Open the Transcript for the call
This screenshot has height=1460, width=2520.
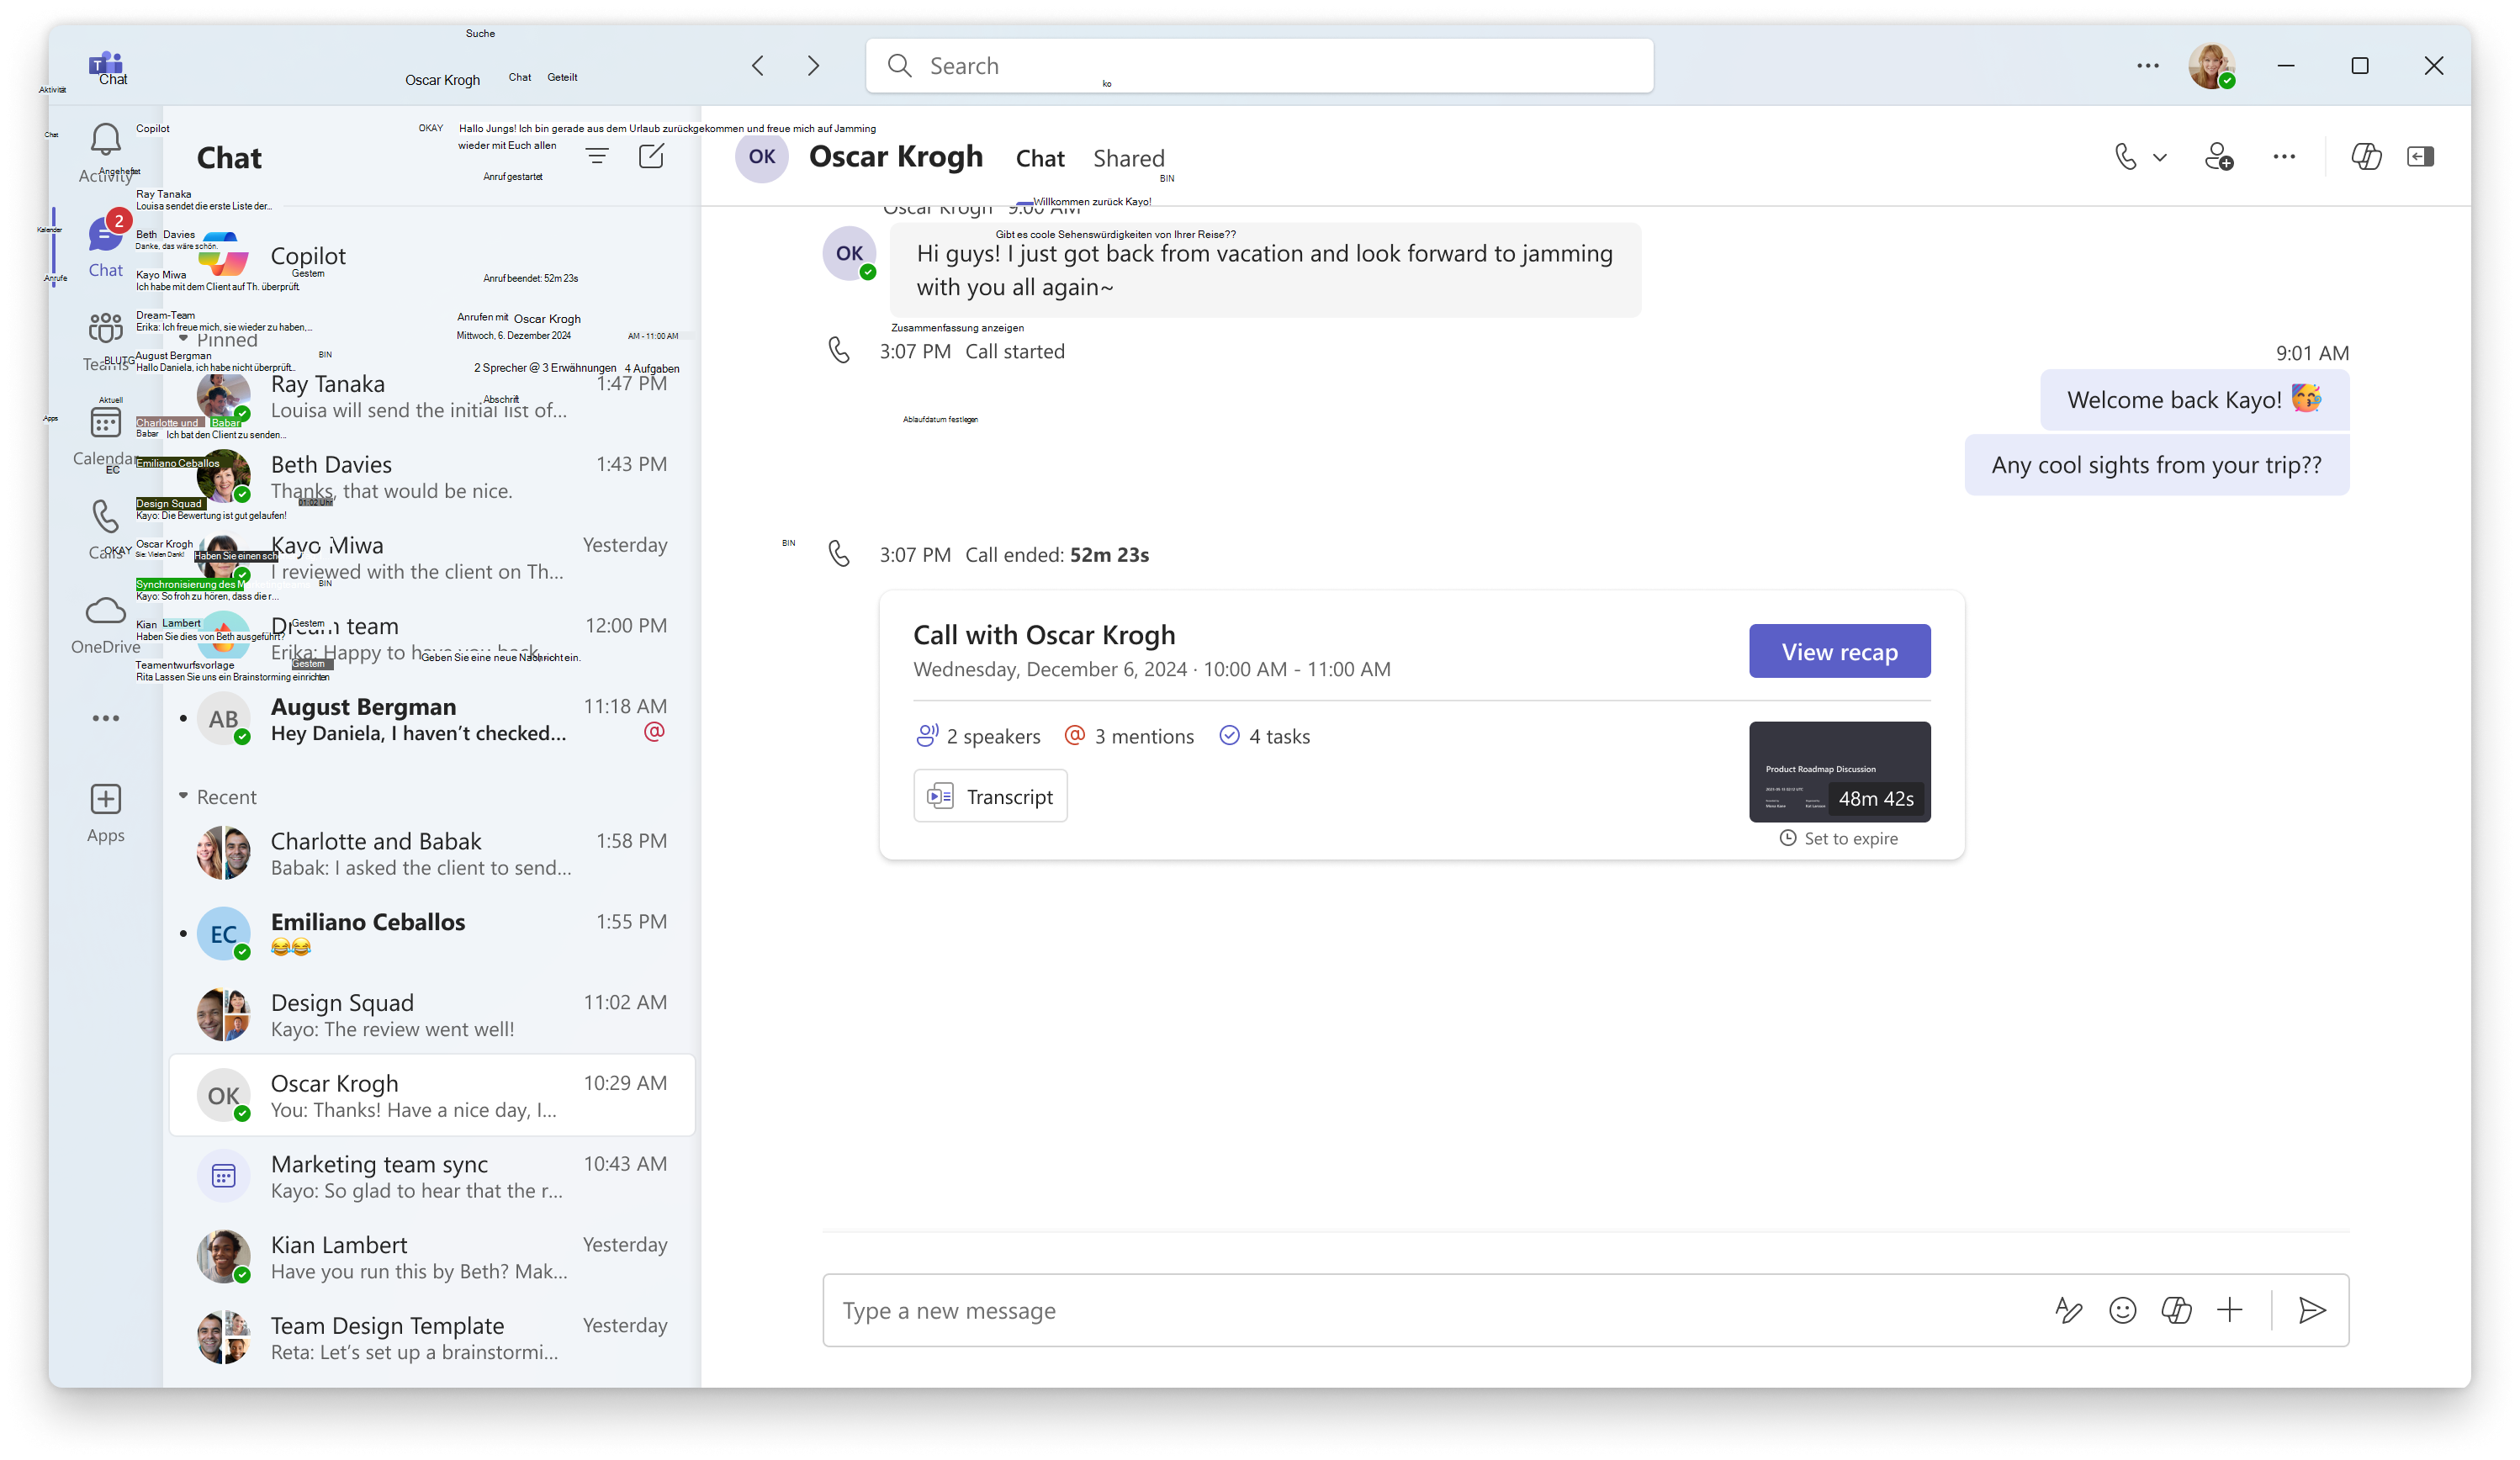991,796
